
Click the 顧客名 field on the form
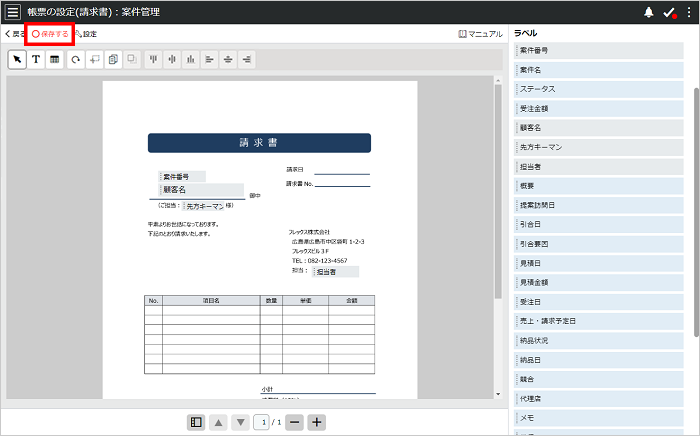click(201, 190)
